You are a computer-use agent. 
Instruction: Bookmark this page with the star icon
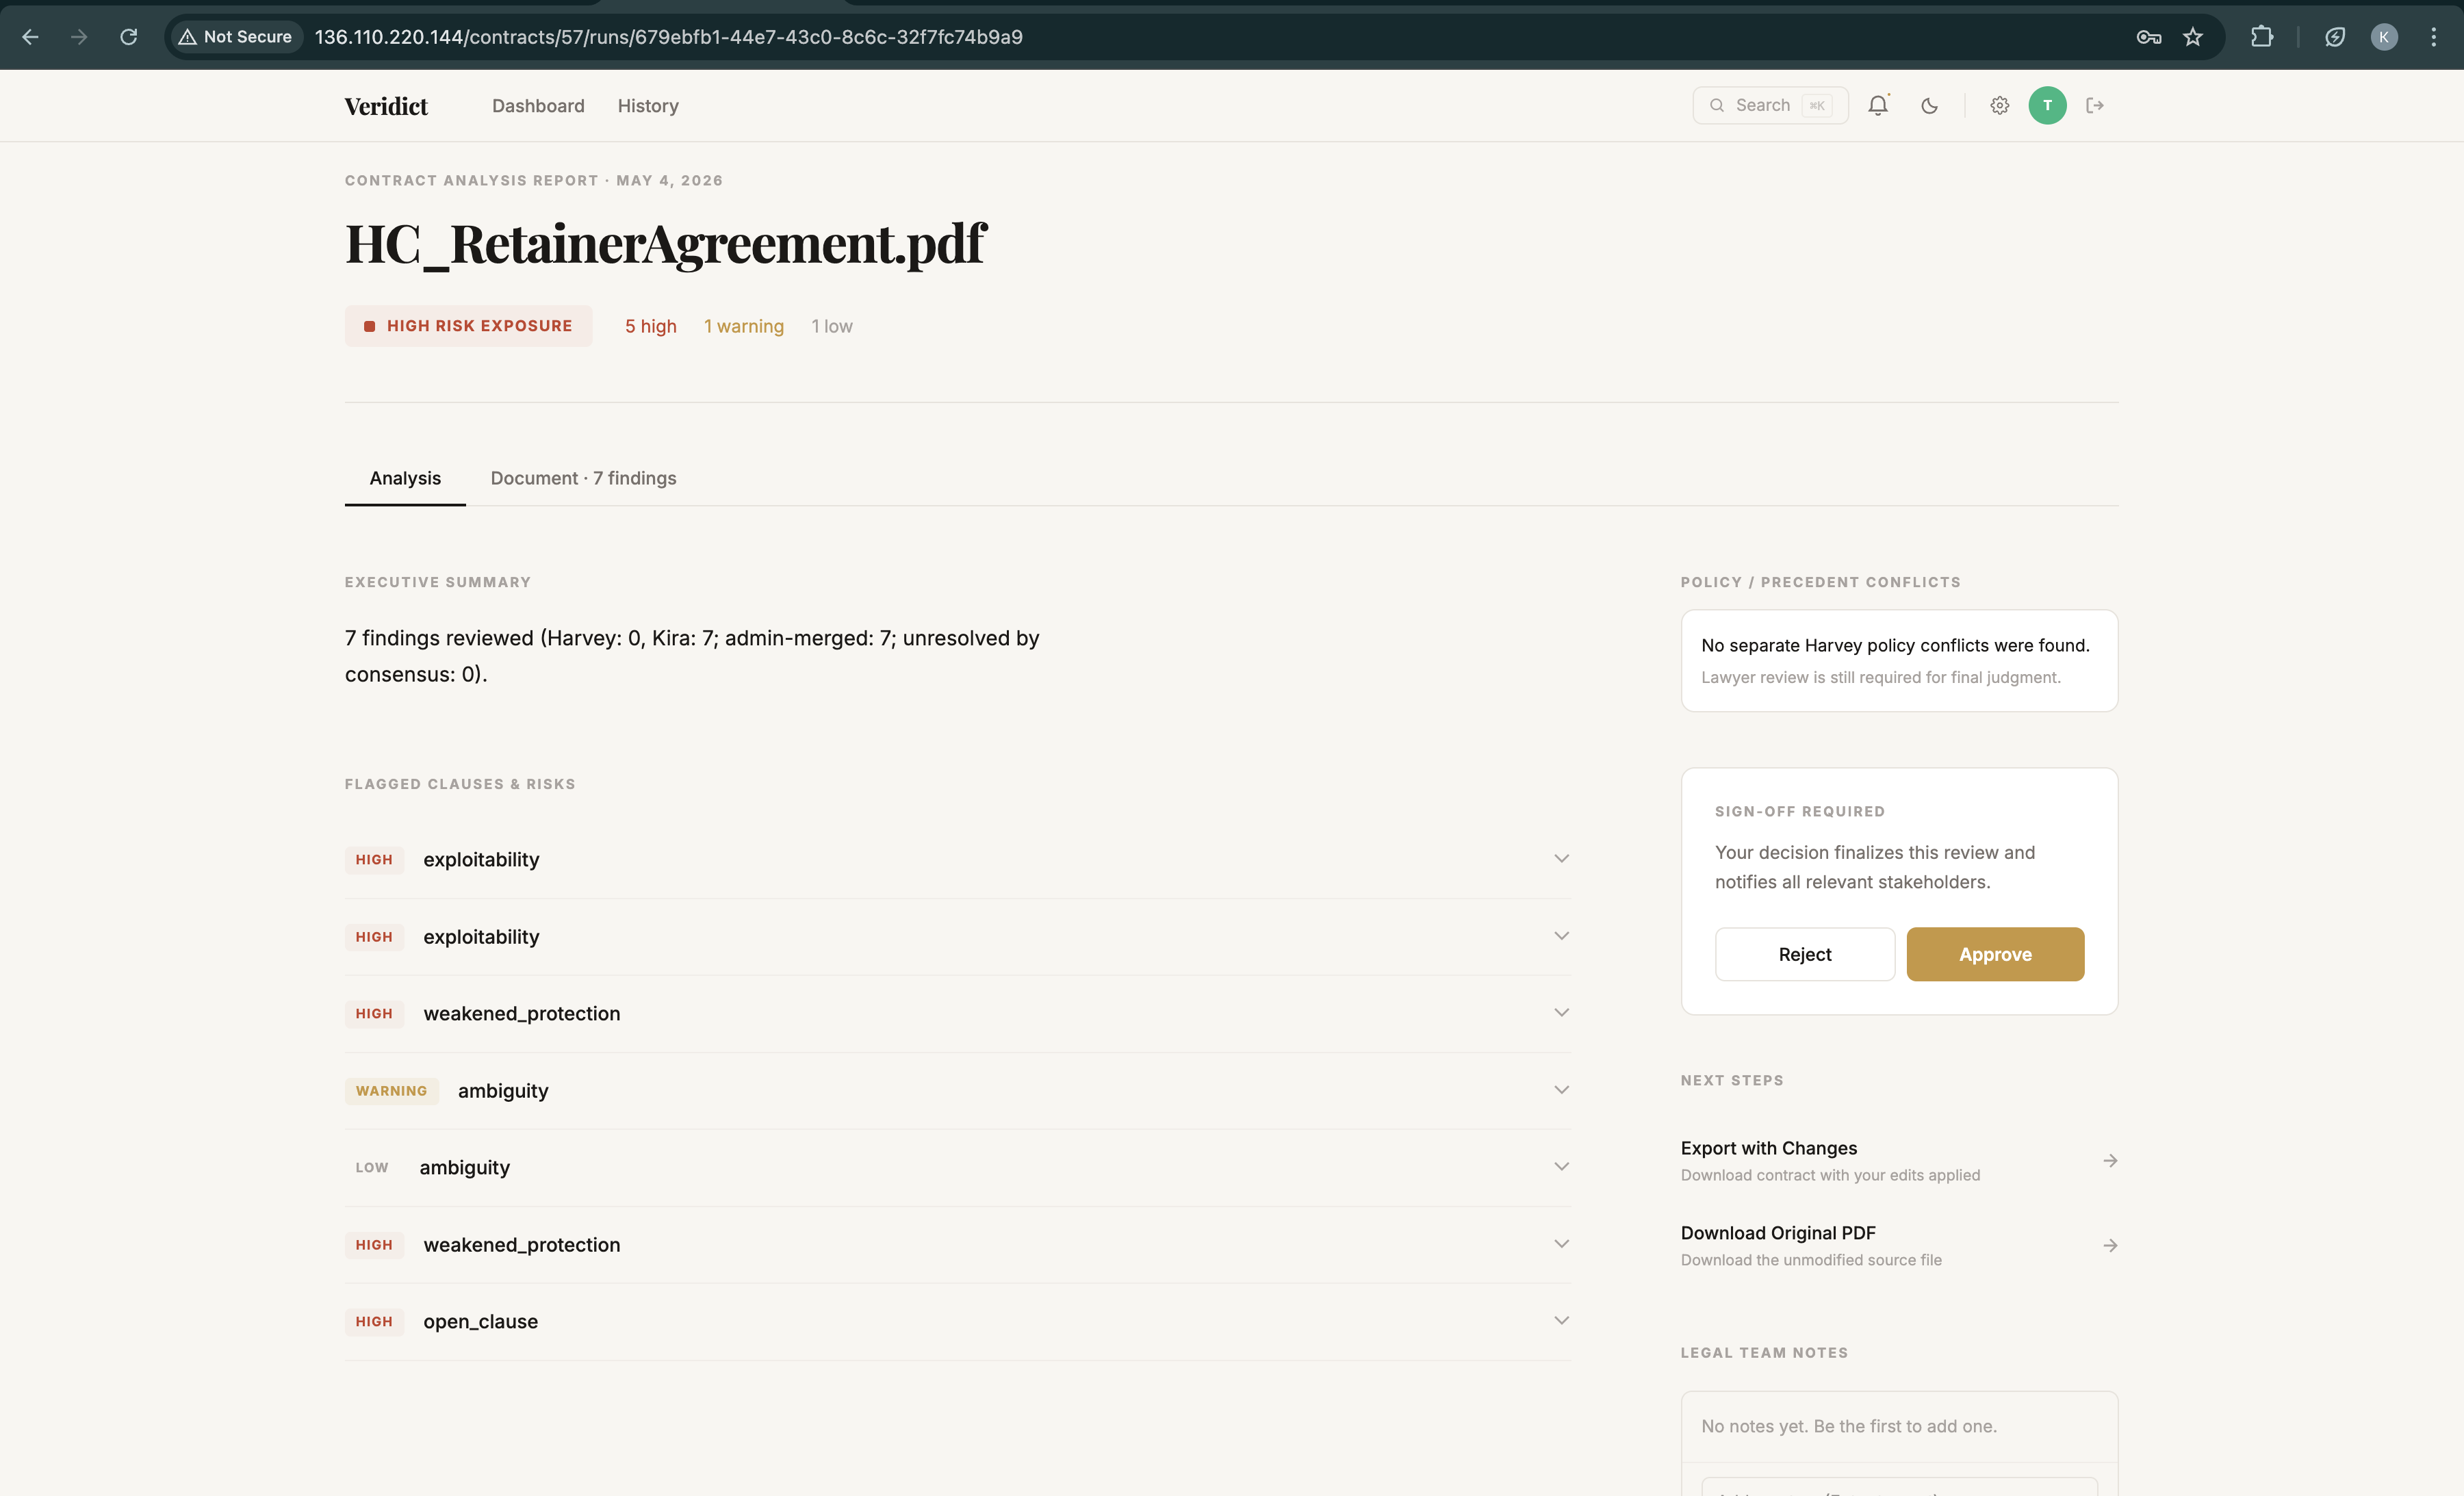pos(2193,37)
